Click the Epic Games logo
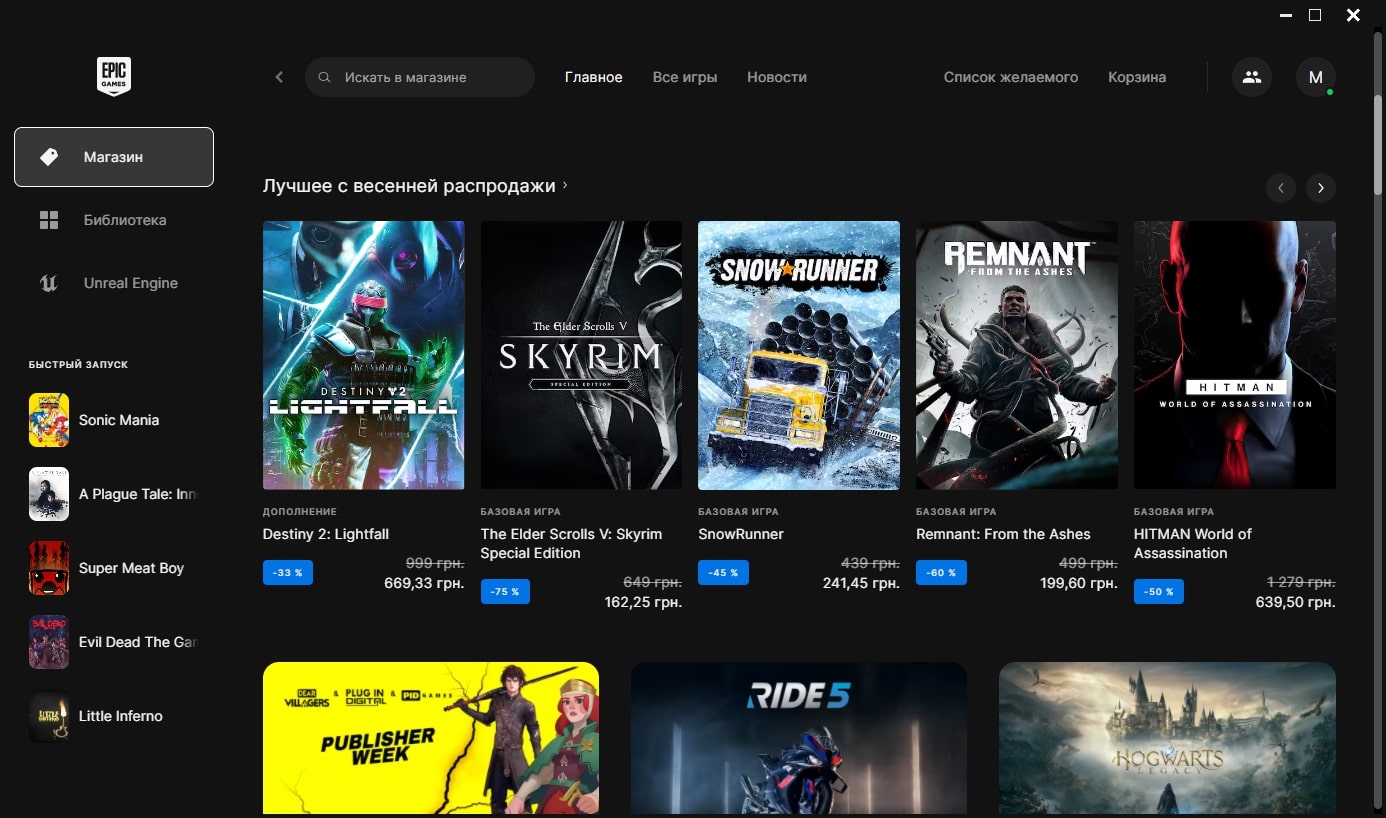Viewport: 1386px width, 818px height. (113, 76)
